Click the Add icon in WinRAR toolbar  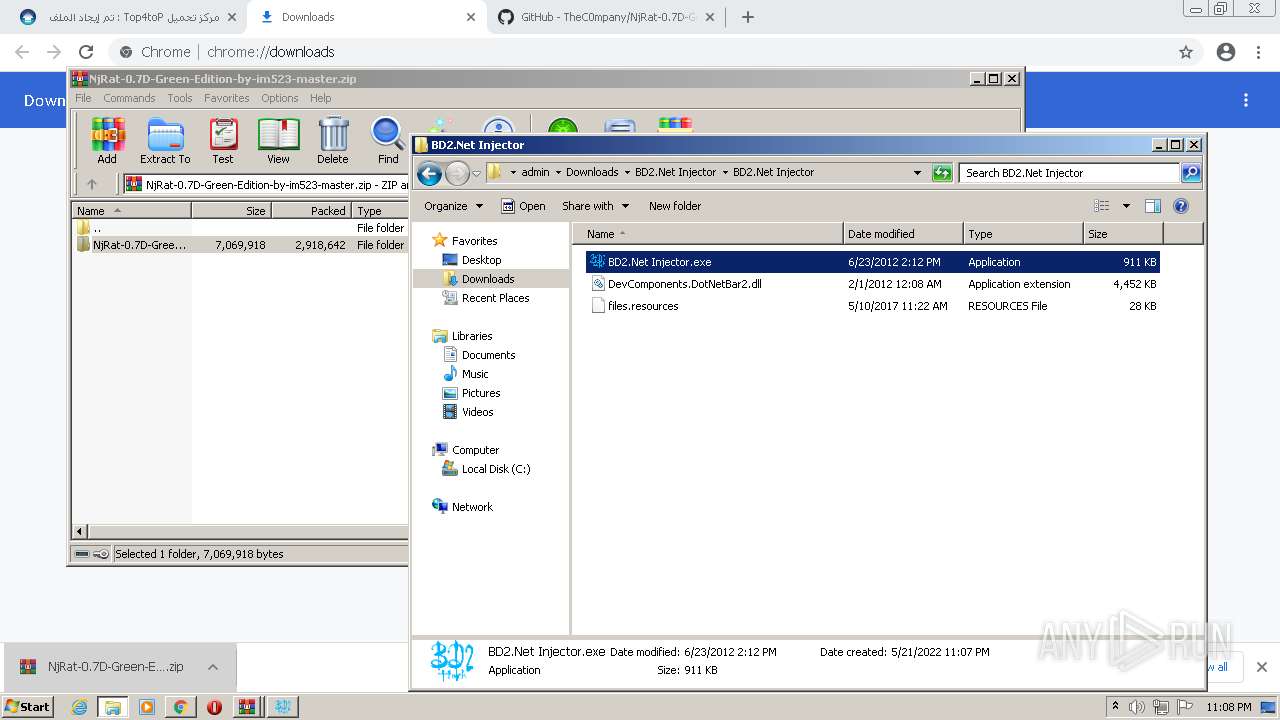tap(107, 141)
